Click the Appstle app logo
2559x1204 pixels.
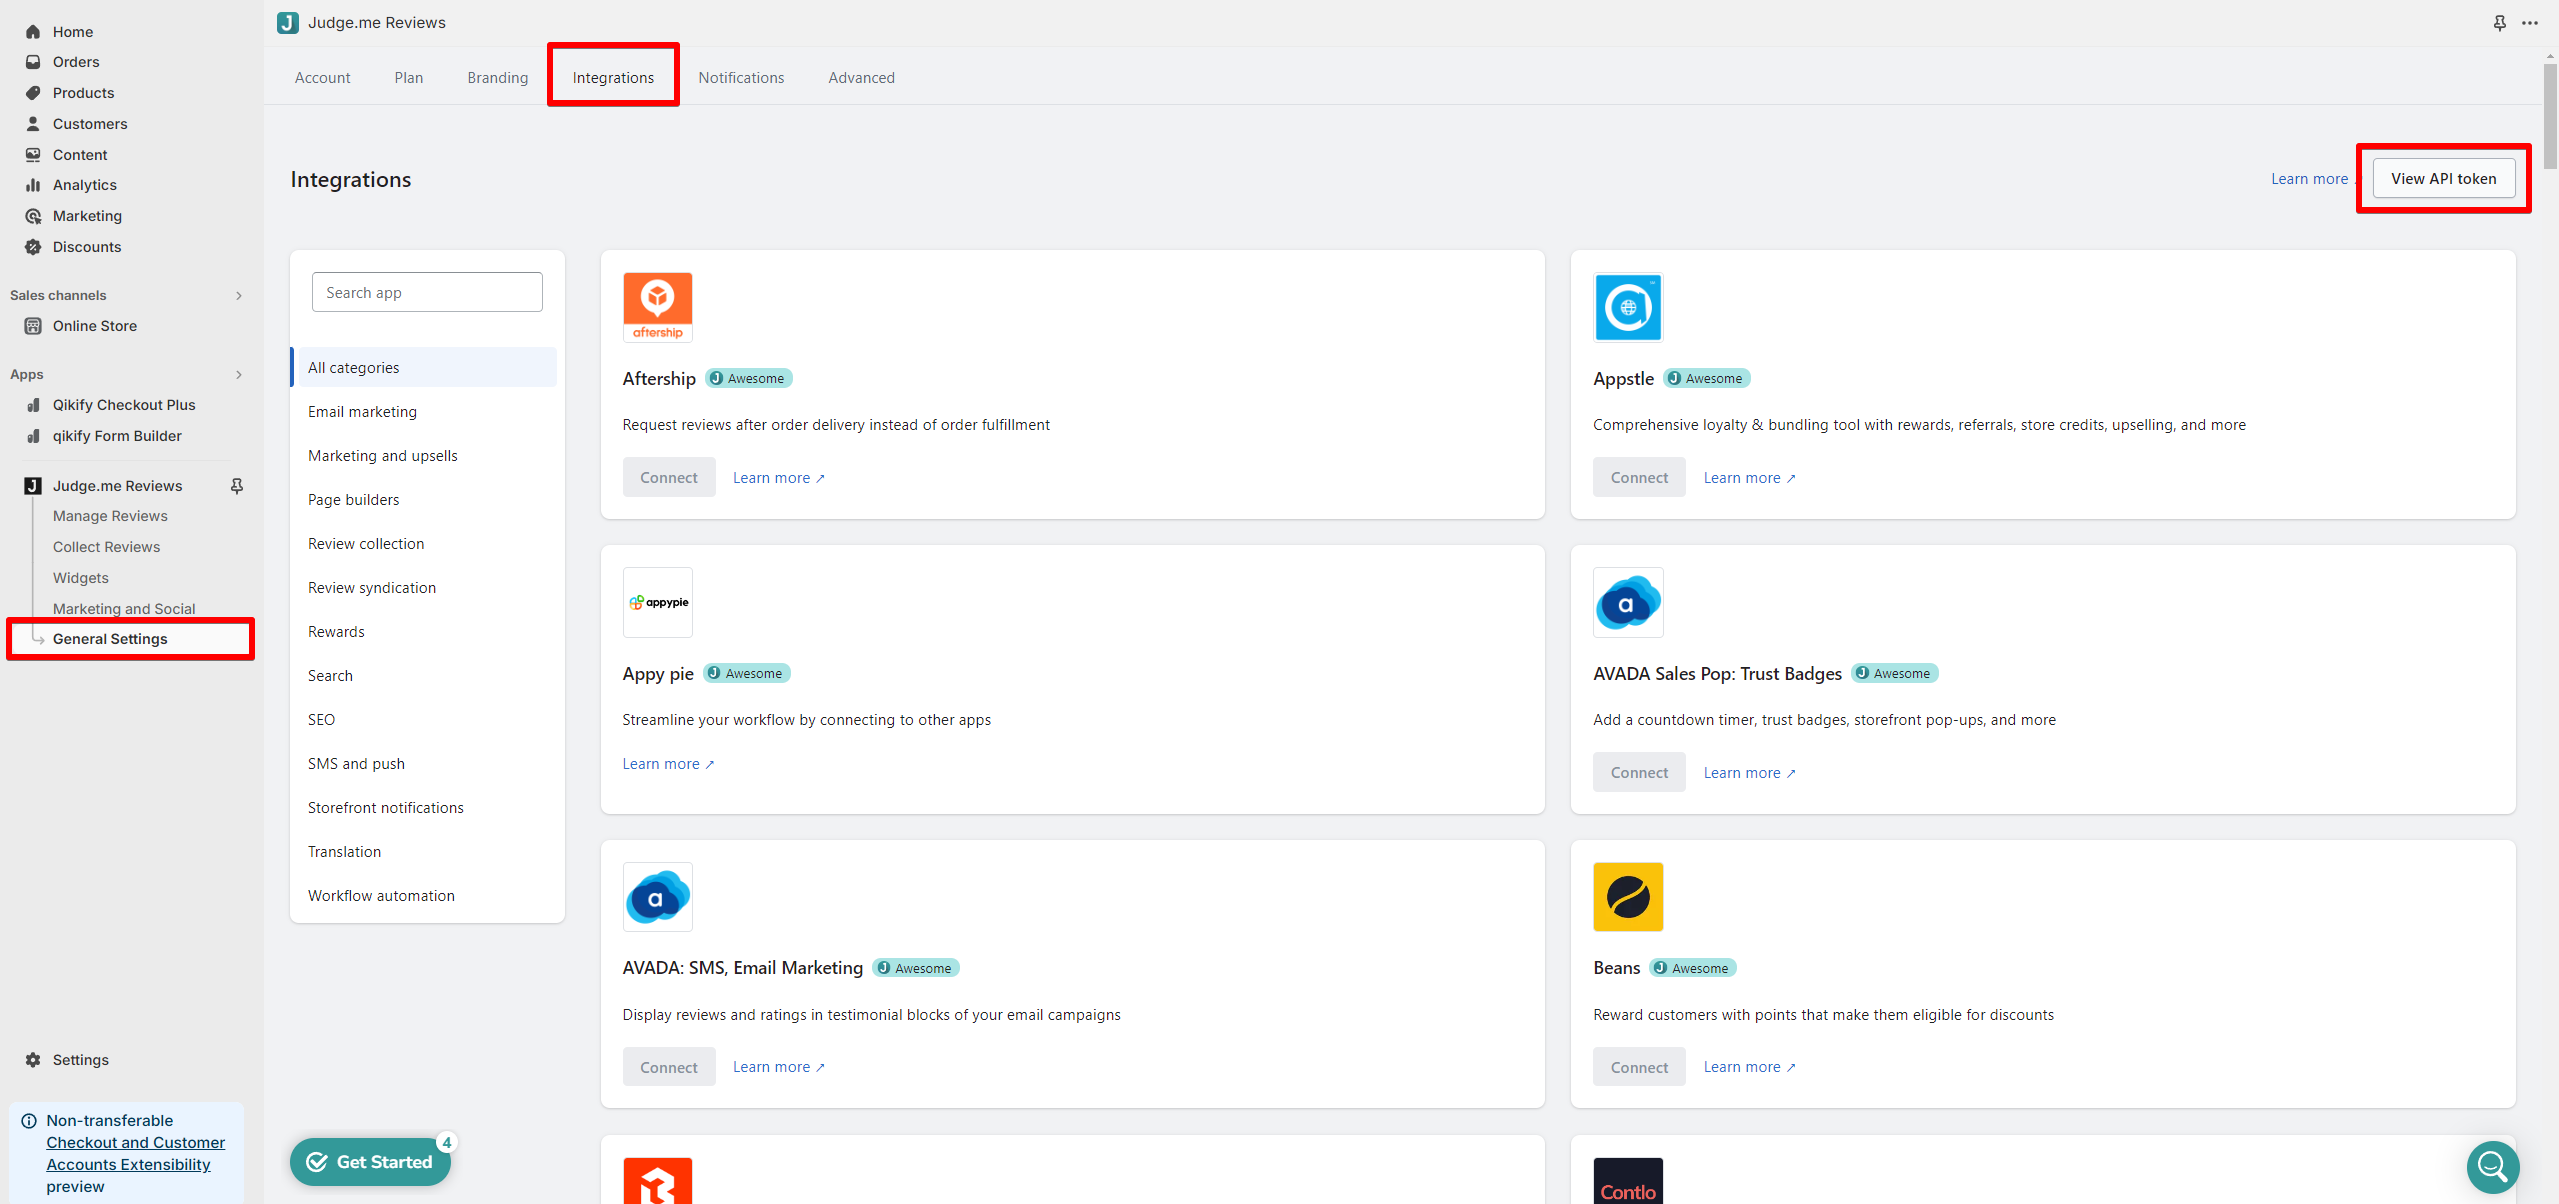coord(1628,307)
